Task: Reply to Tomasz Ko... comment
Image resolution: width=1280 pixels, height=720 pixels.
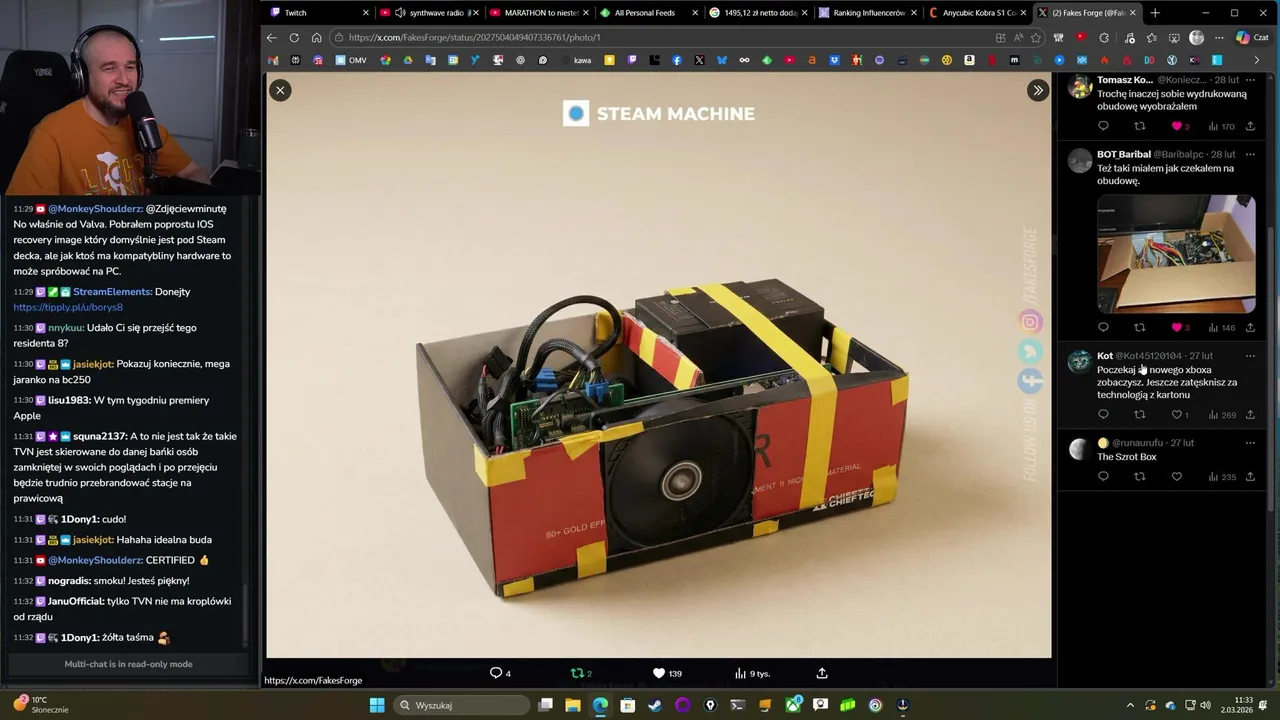Action: pos(1103,126)
